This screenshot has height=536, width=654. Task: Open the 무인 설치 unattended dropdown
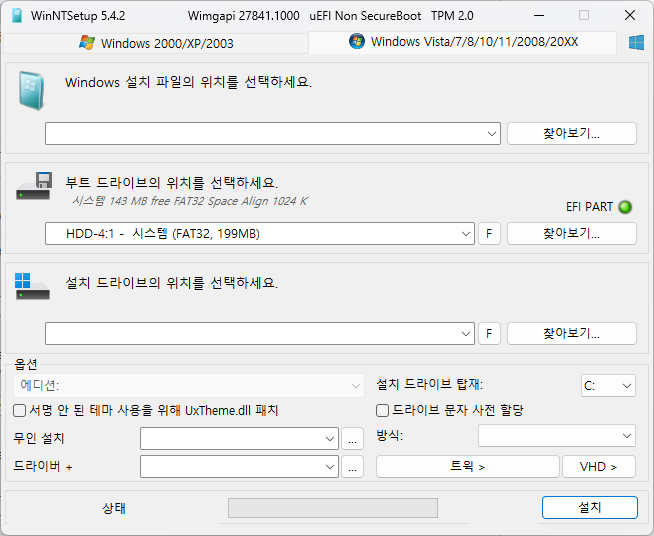(239, 438)
